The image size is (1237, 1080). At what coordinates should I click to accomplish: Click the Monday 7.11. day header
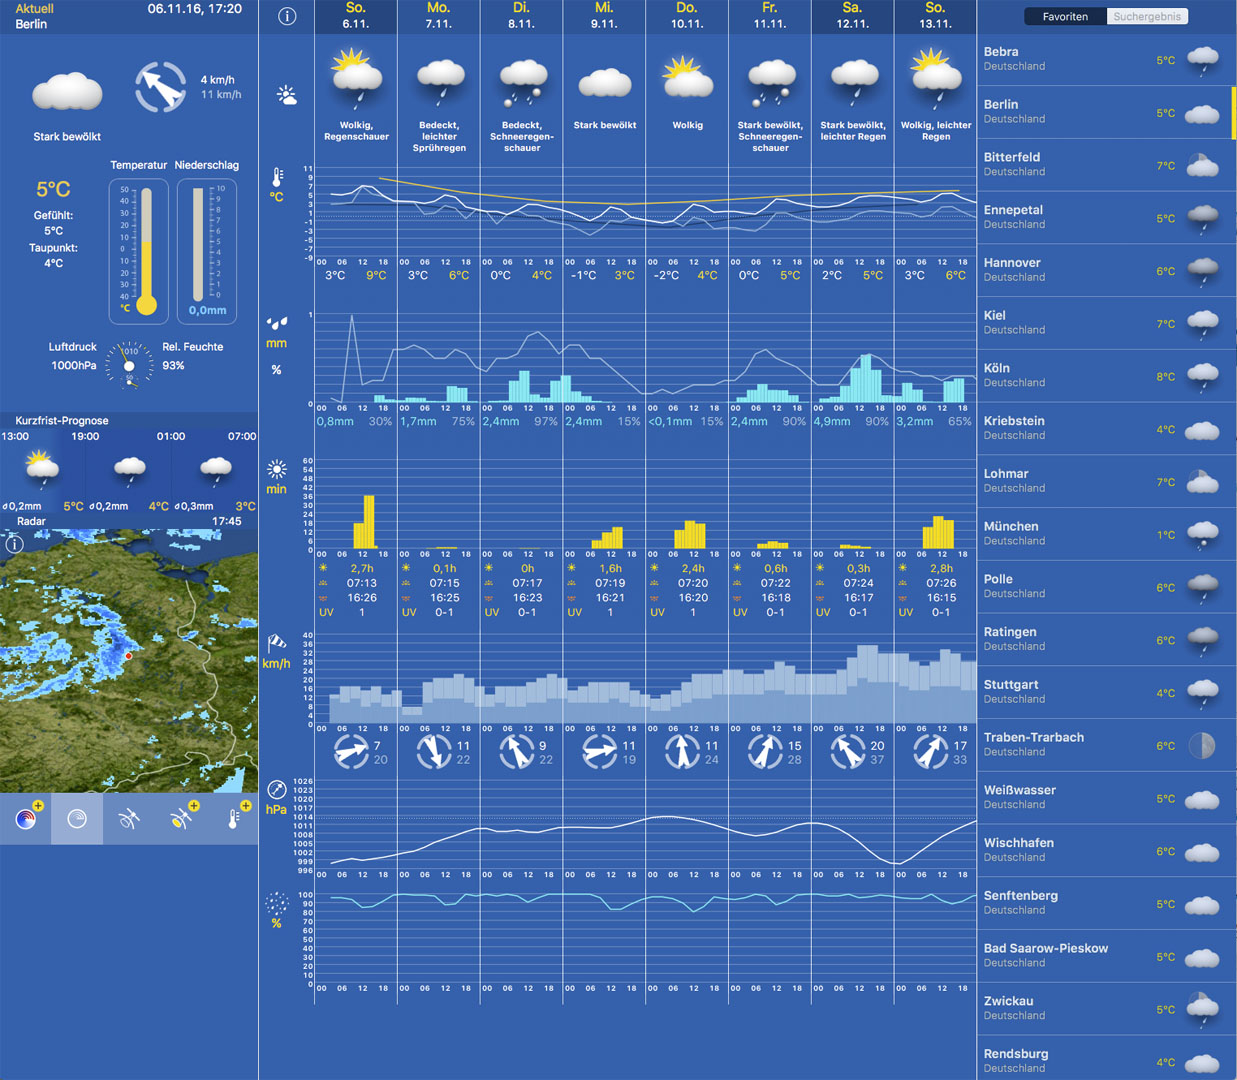tap(438, 15)
